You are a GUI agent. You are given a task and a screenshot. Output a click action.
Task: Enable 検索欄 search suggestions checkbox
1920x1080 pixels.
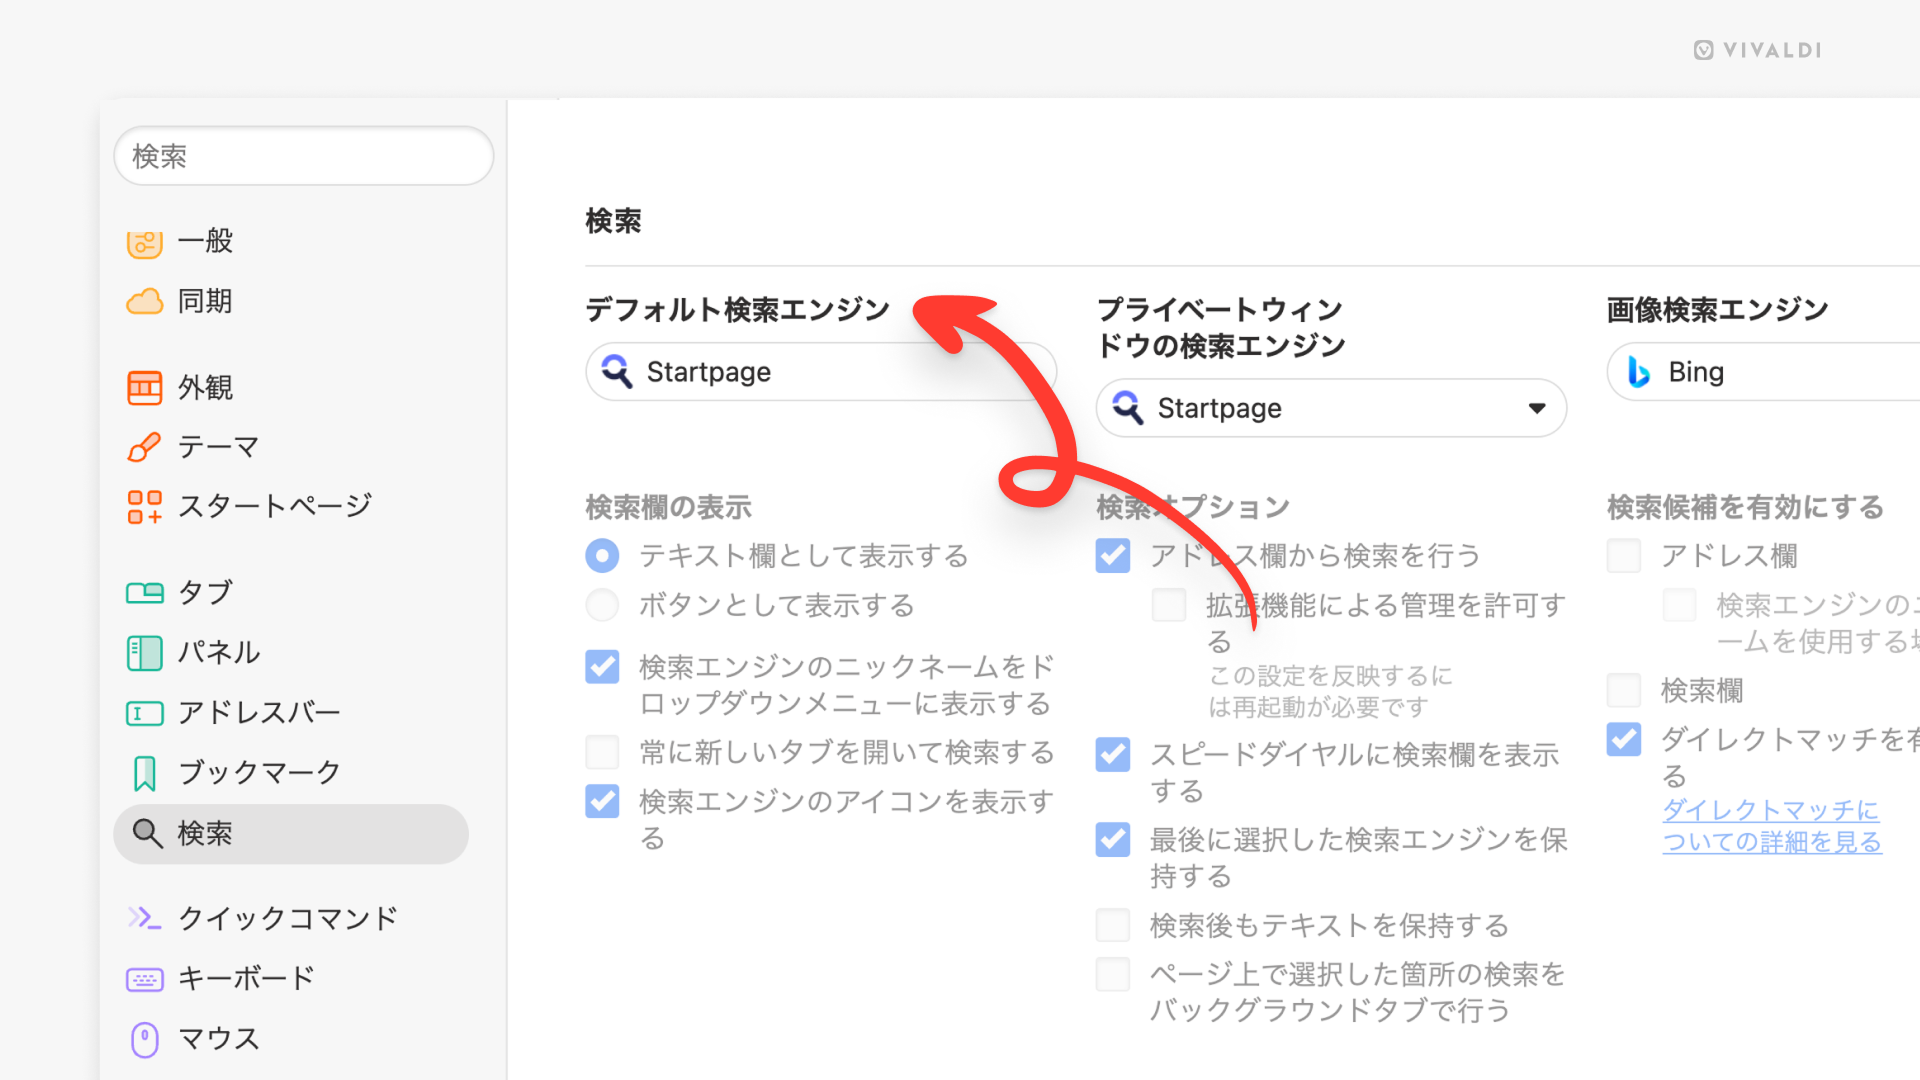click(x=1624, y=690)
